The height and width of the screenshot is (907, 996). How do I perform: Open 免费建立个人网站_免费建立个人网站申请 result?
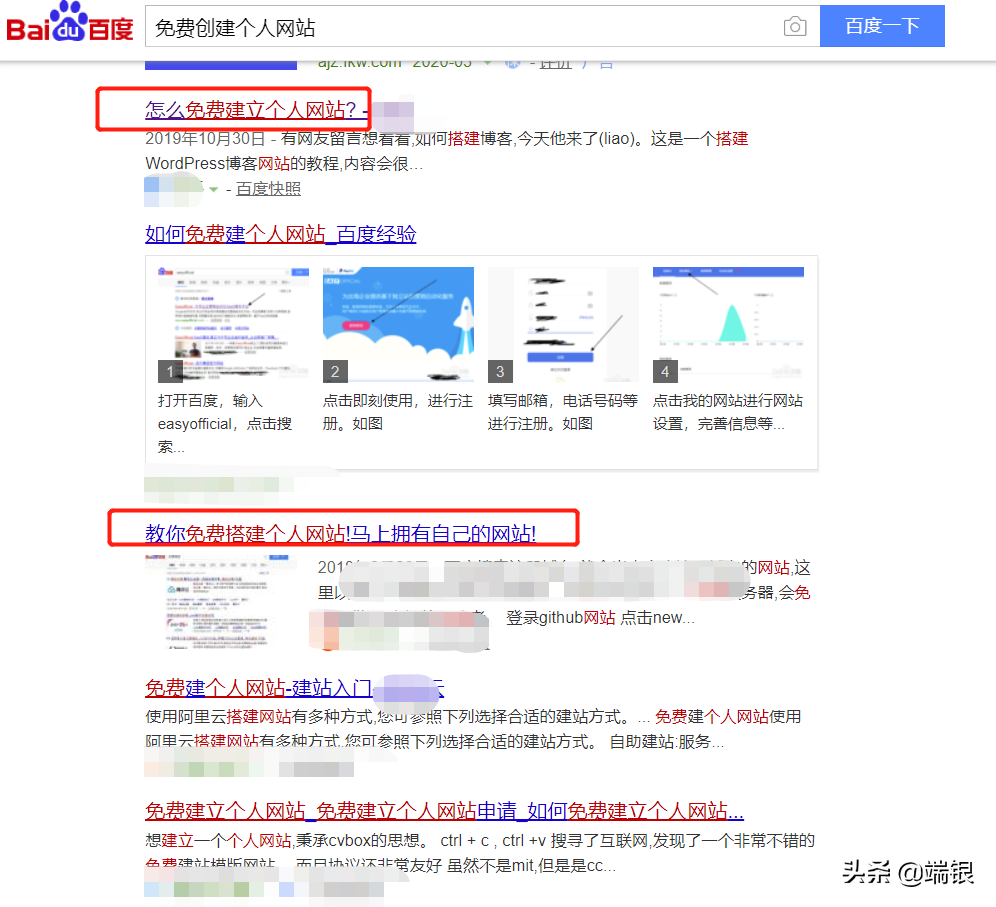pyautogui.click(x=444, y=810)
